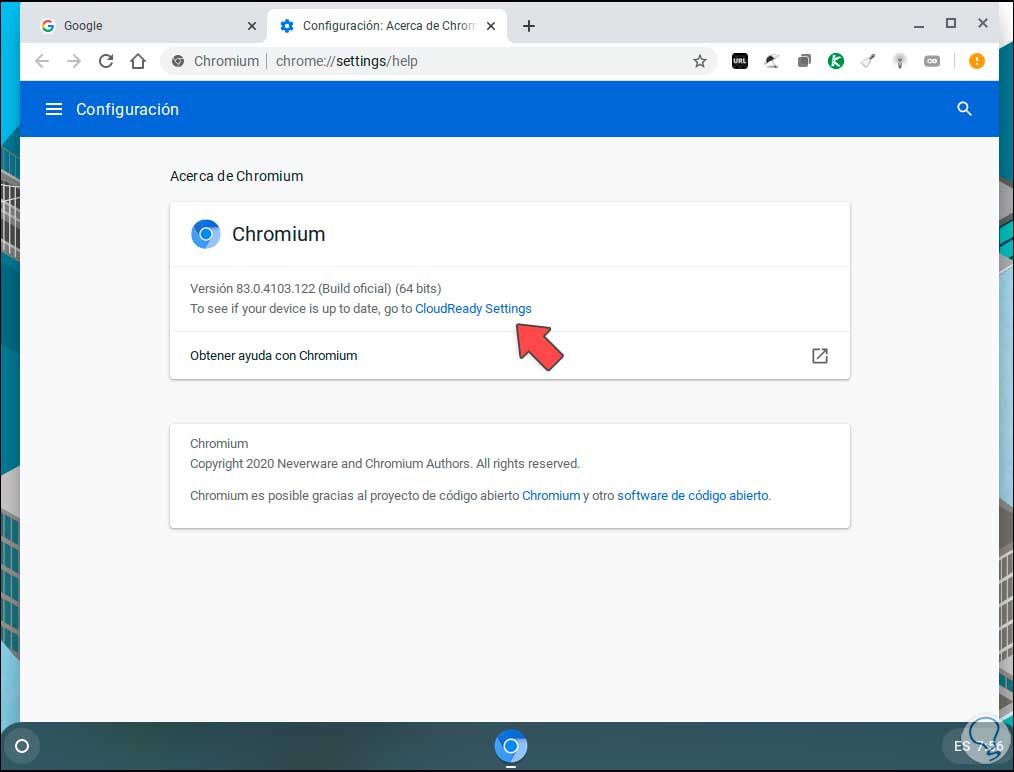The image size is (1014, 772).
Task: Open the Configuración hamburger menu
Action: point(54,109)
